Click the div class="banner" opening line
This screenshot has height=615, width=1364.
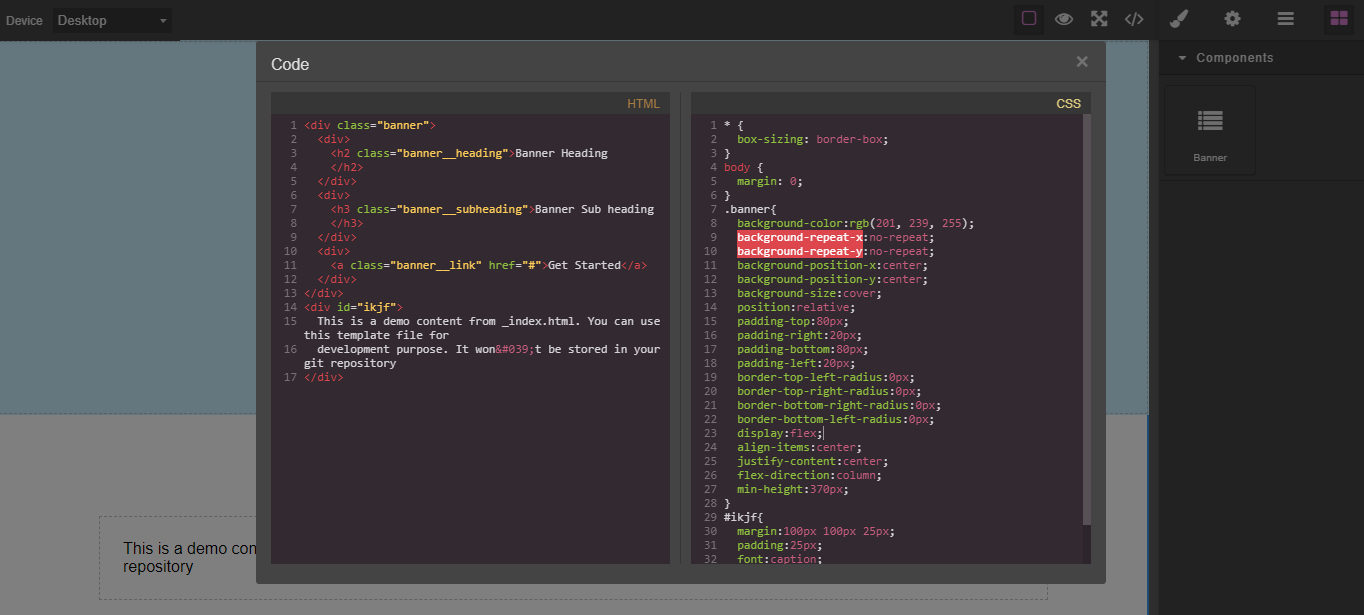[370, 126]
